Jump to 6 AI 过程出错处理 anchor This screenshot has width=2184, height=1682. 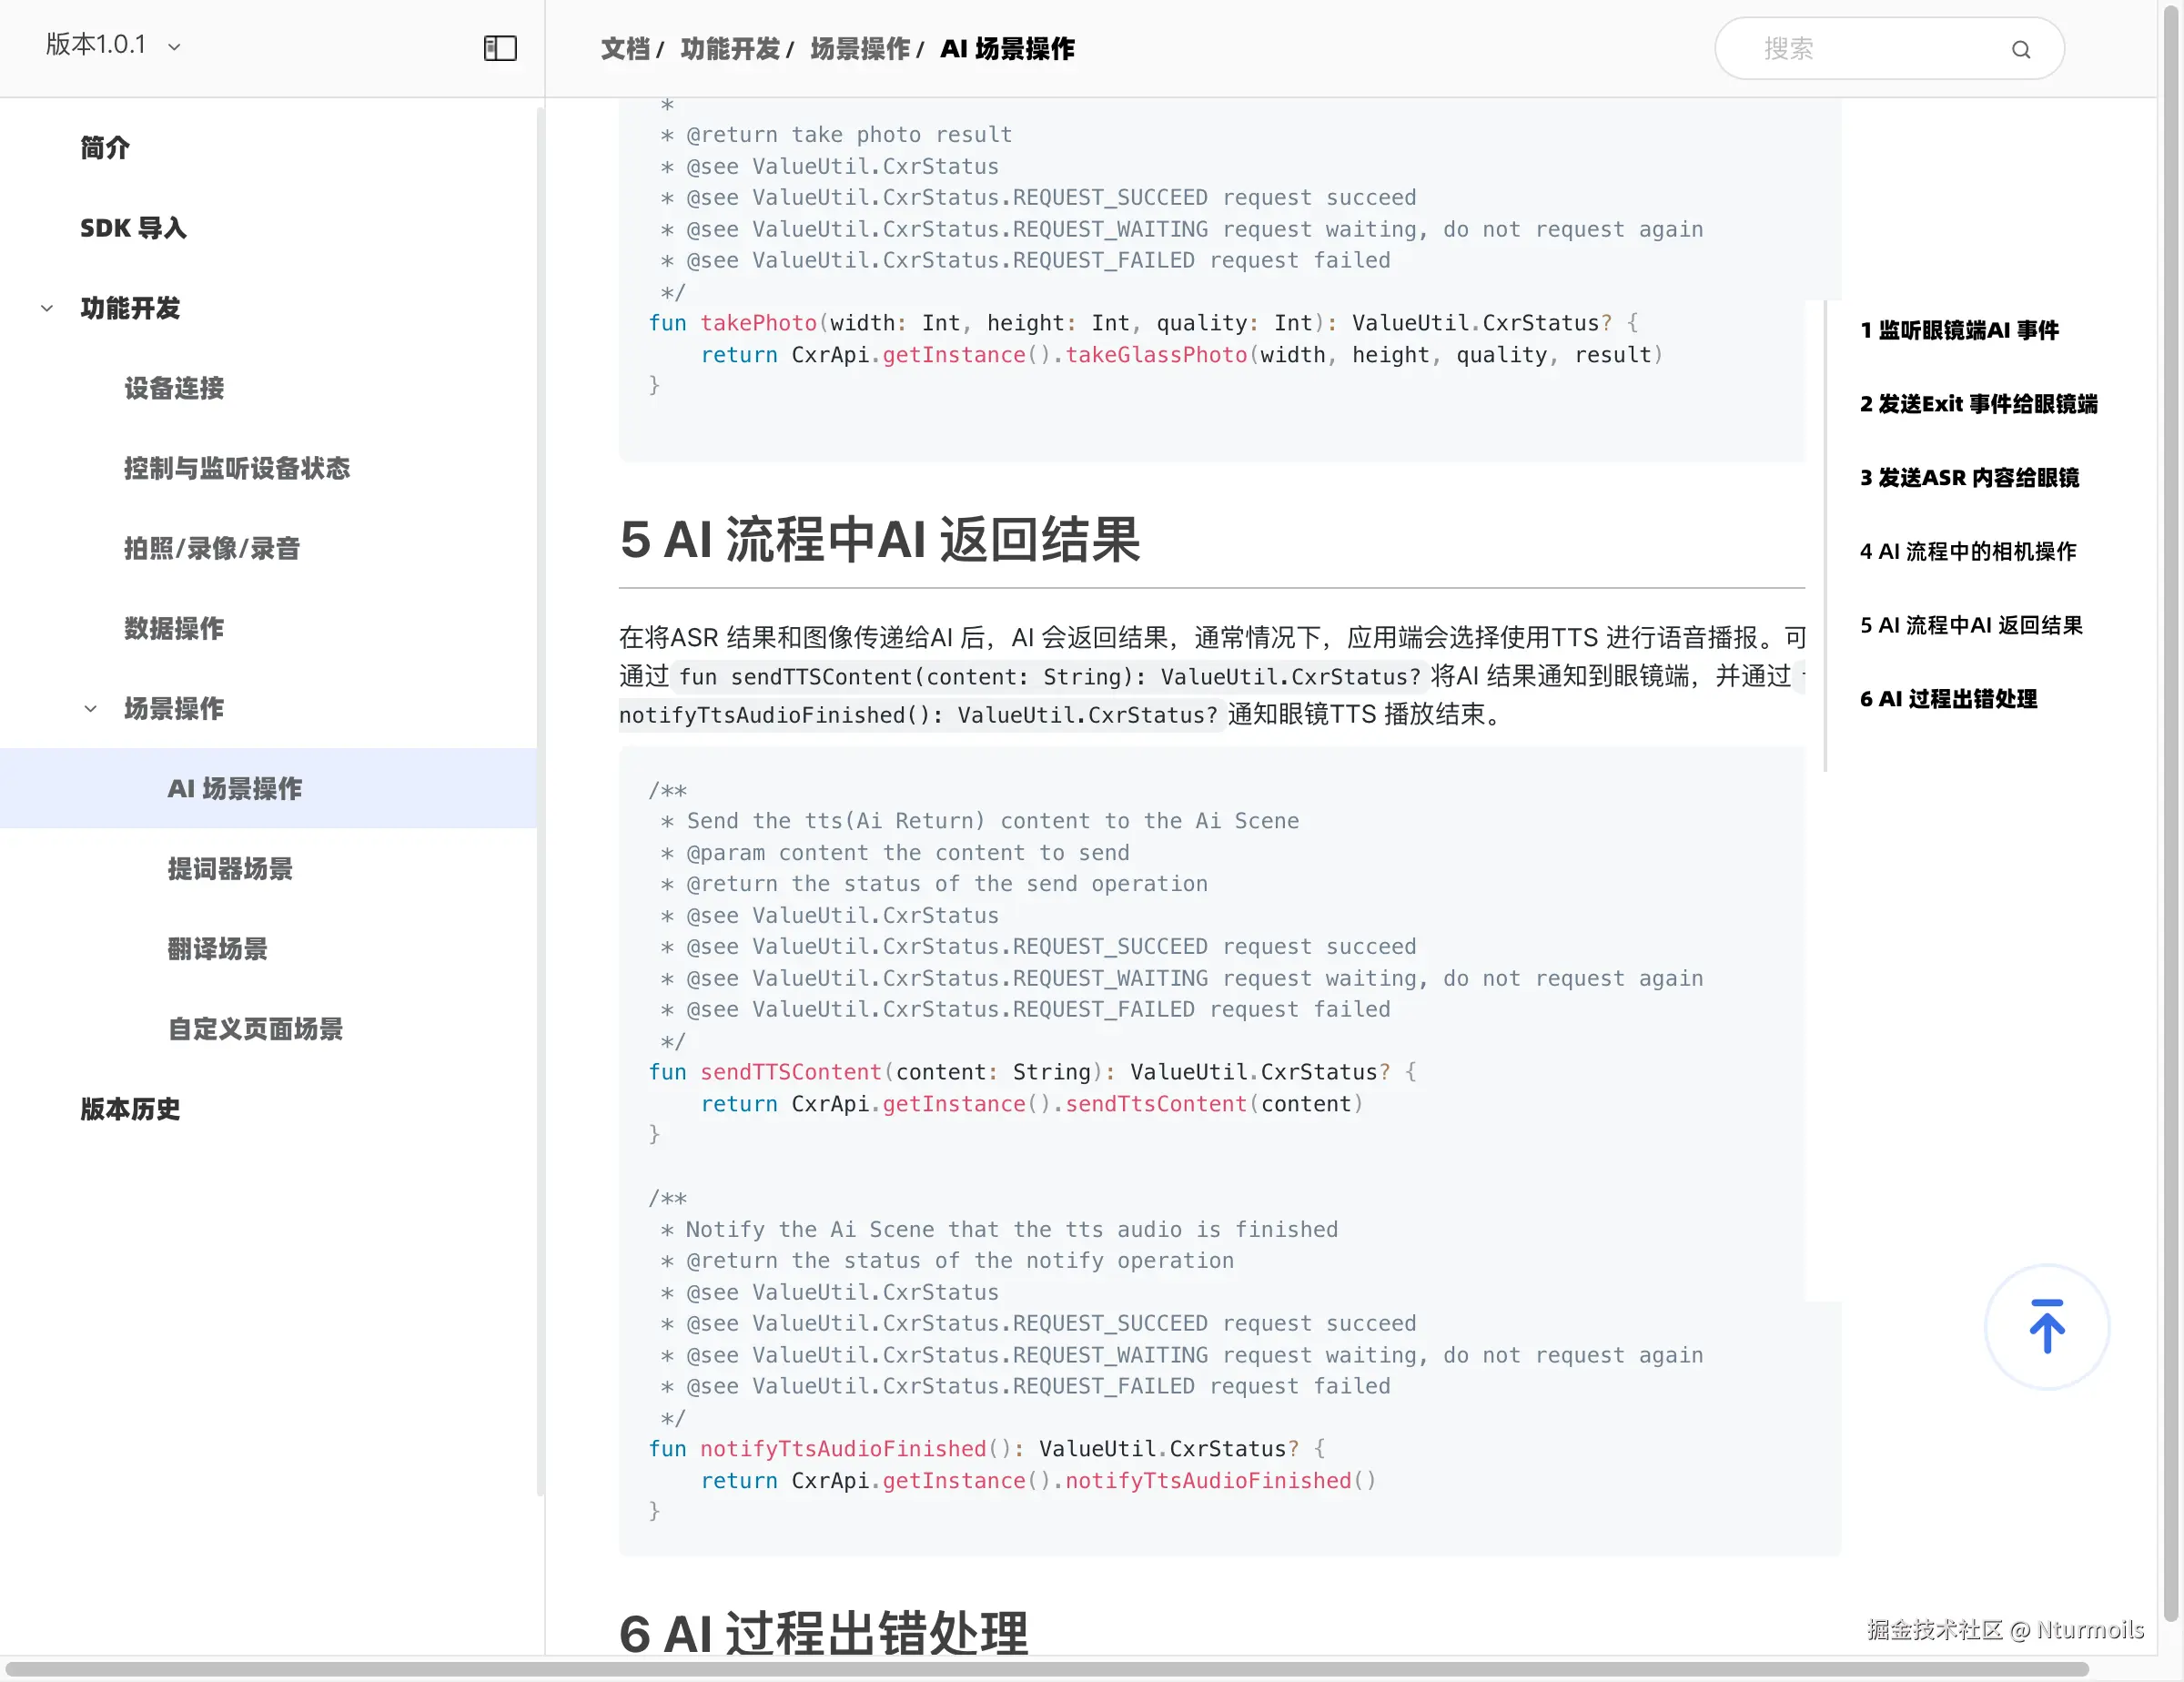click(1947, 699)
